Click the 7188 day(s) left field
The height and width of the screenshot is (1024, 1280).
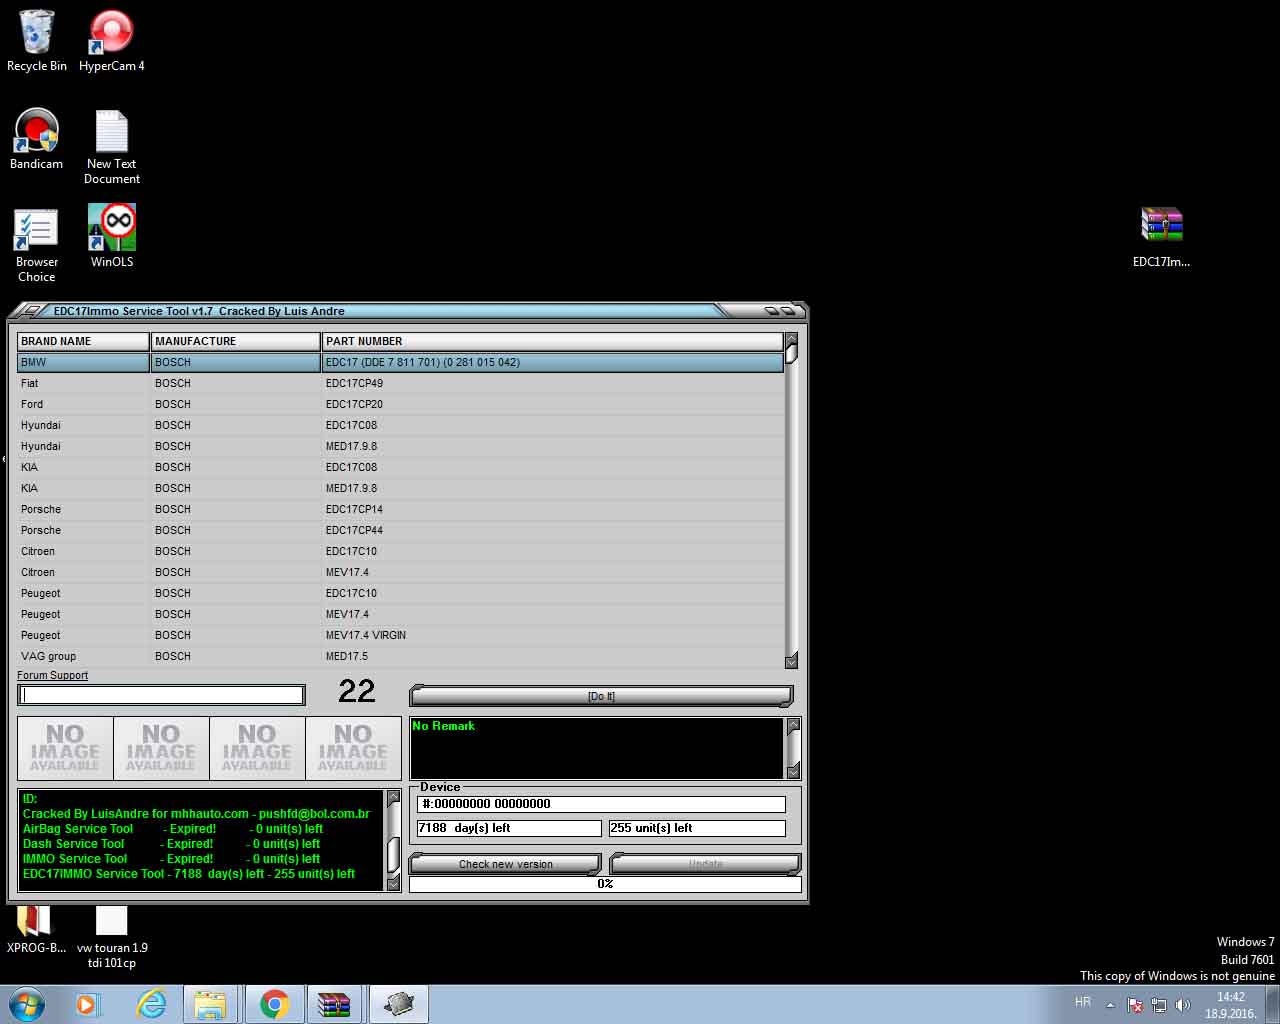[x=509, y=828]
